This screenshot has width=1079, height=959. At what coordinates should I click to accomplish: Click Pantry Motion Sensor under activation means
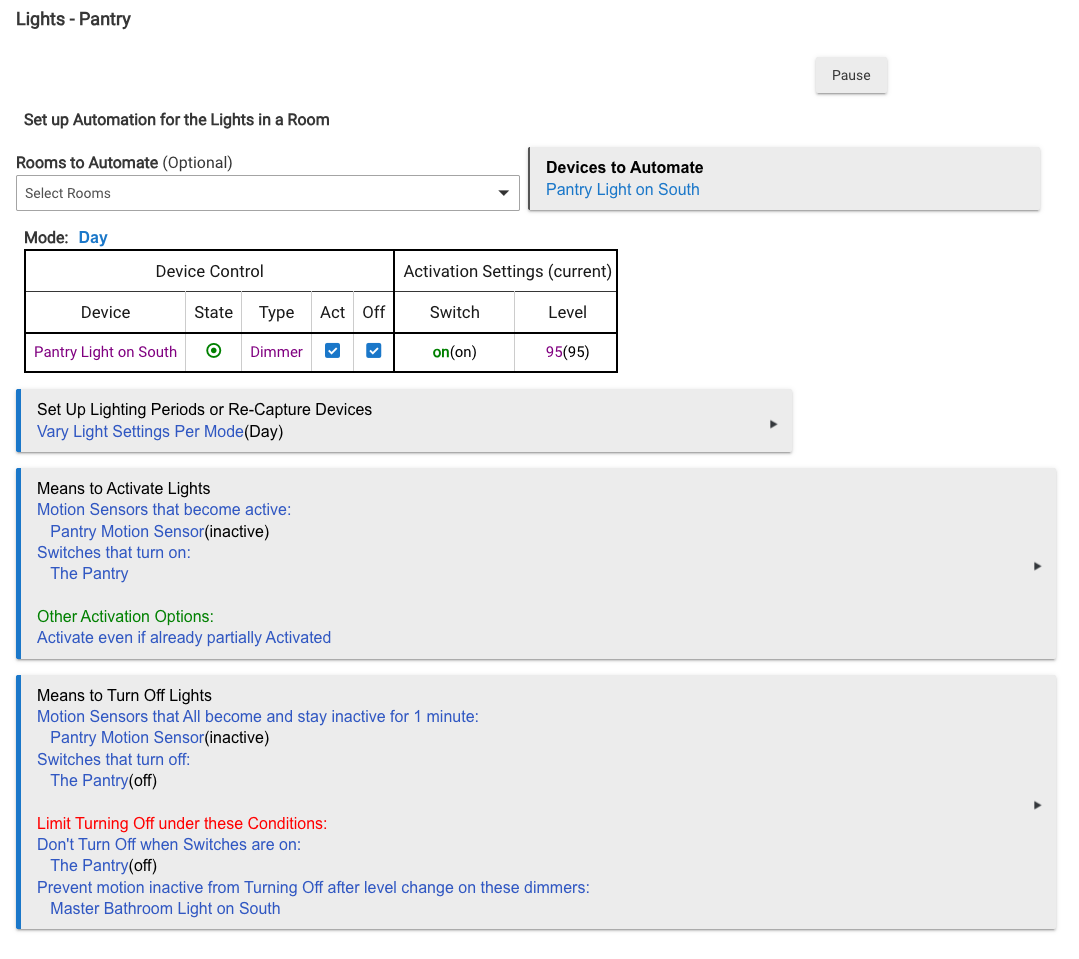(127, 532)
